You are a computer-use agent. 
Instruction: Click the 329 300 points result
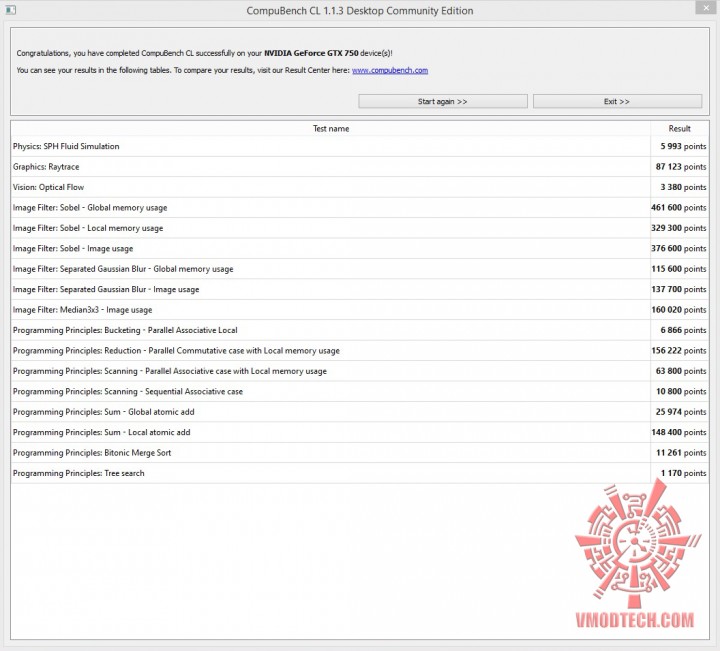tap(679, 228)
